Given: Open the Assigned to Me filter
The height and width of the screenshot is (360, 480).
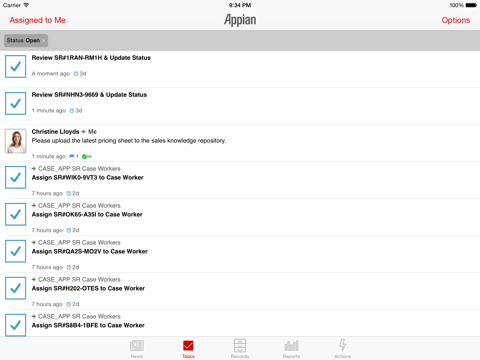Looking at the screenshot, I should click(37, 20).
